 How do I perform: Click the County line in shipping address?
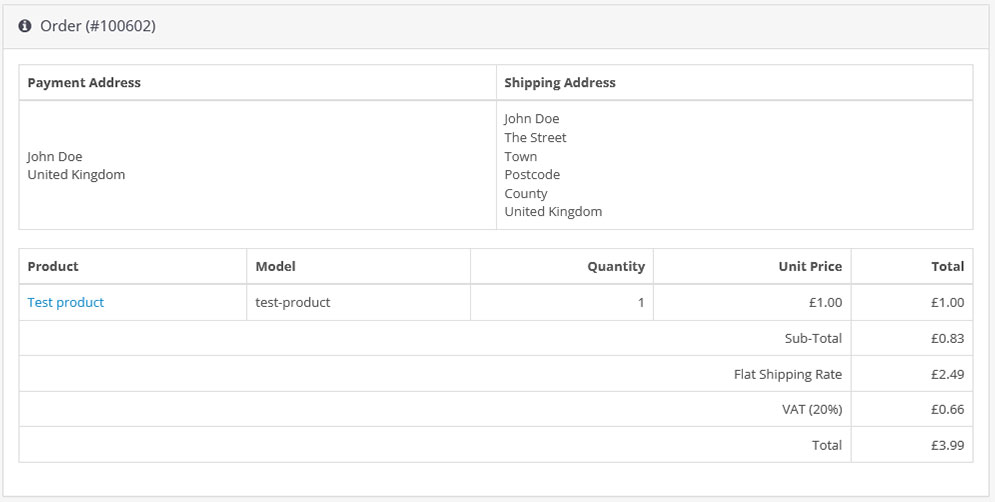click(x=526, y=194)
